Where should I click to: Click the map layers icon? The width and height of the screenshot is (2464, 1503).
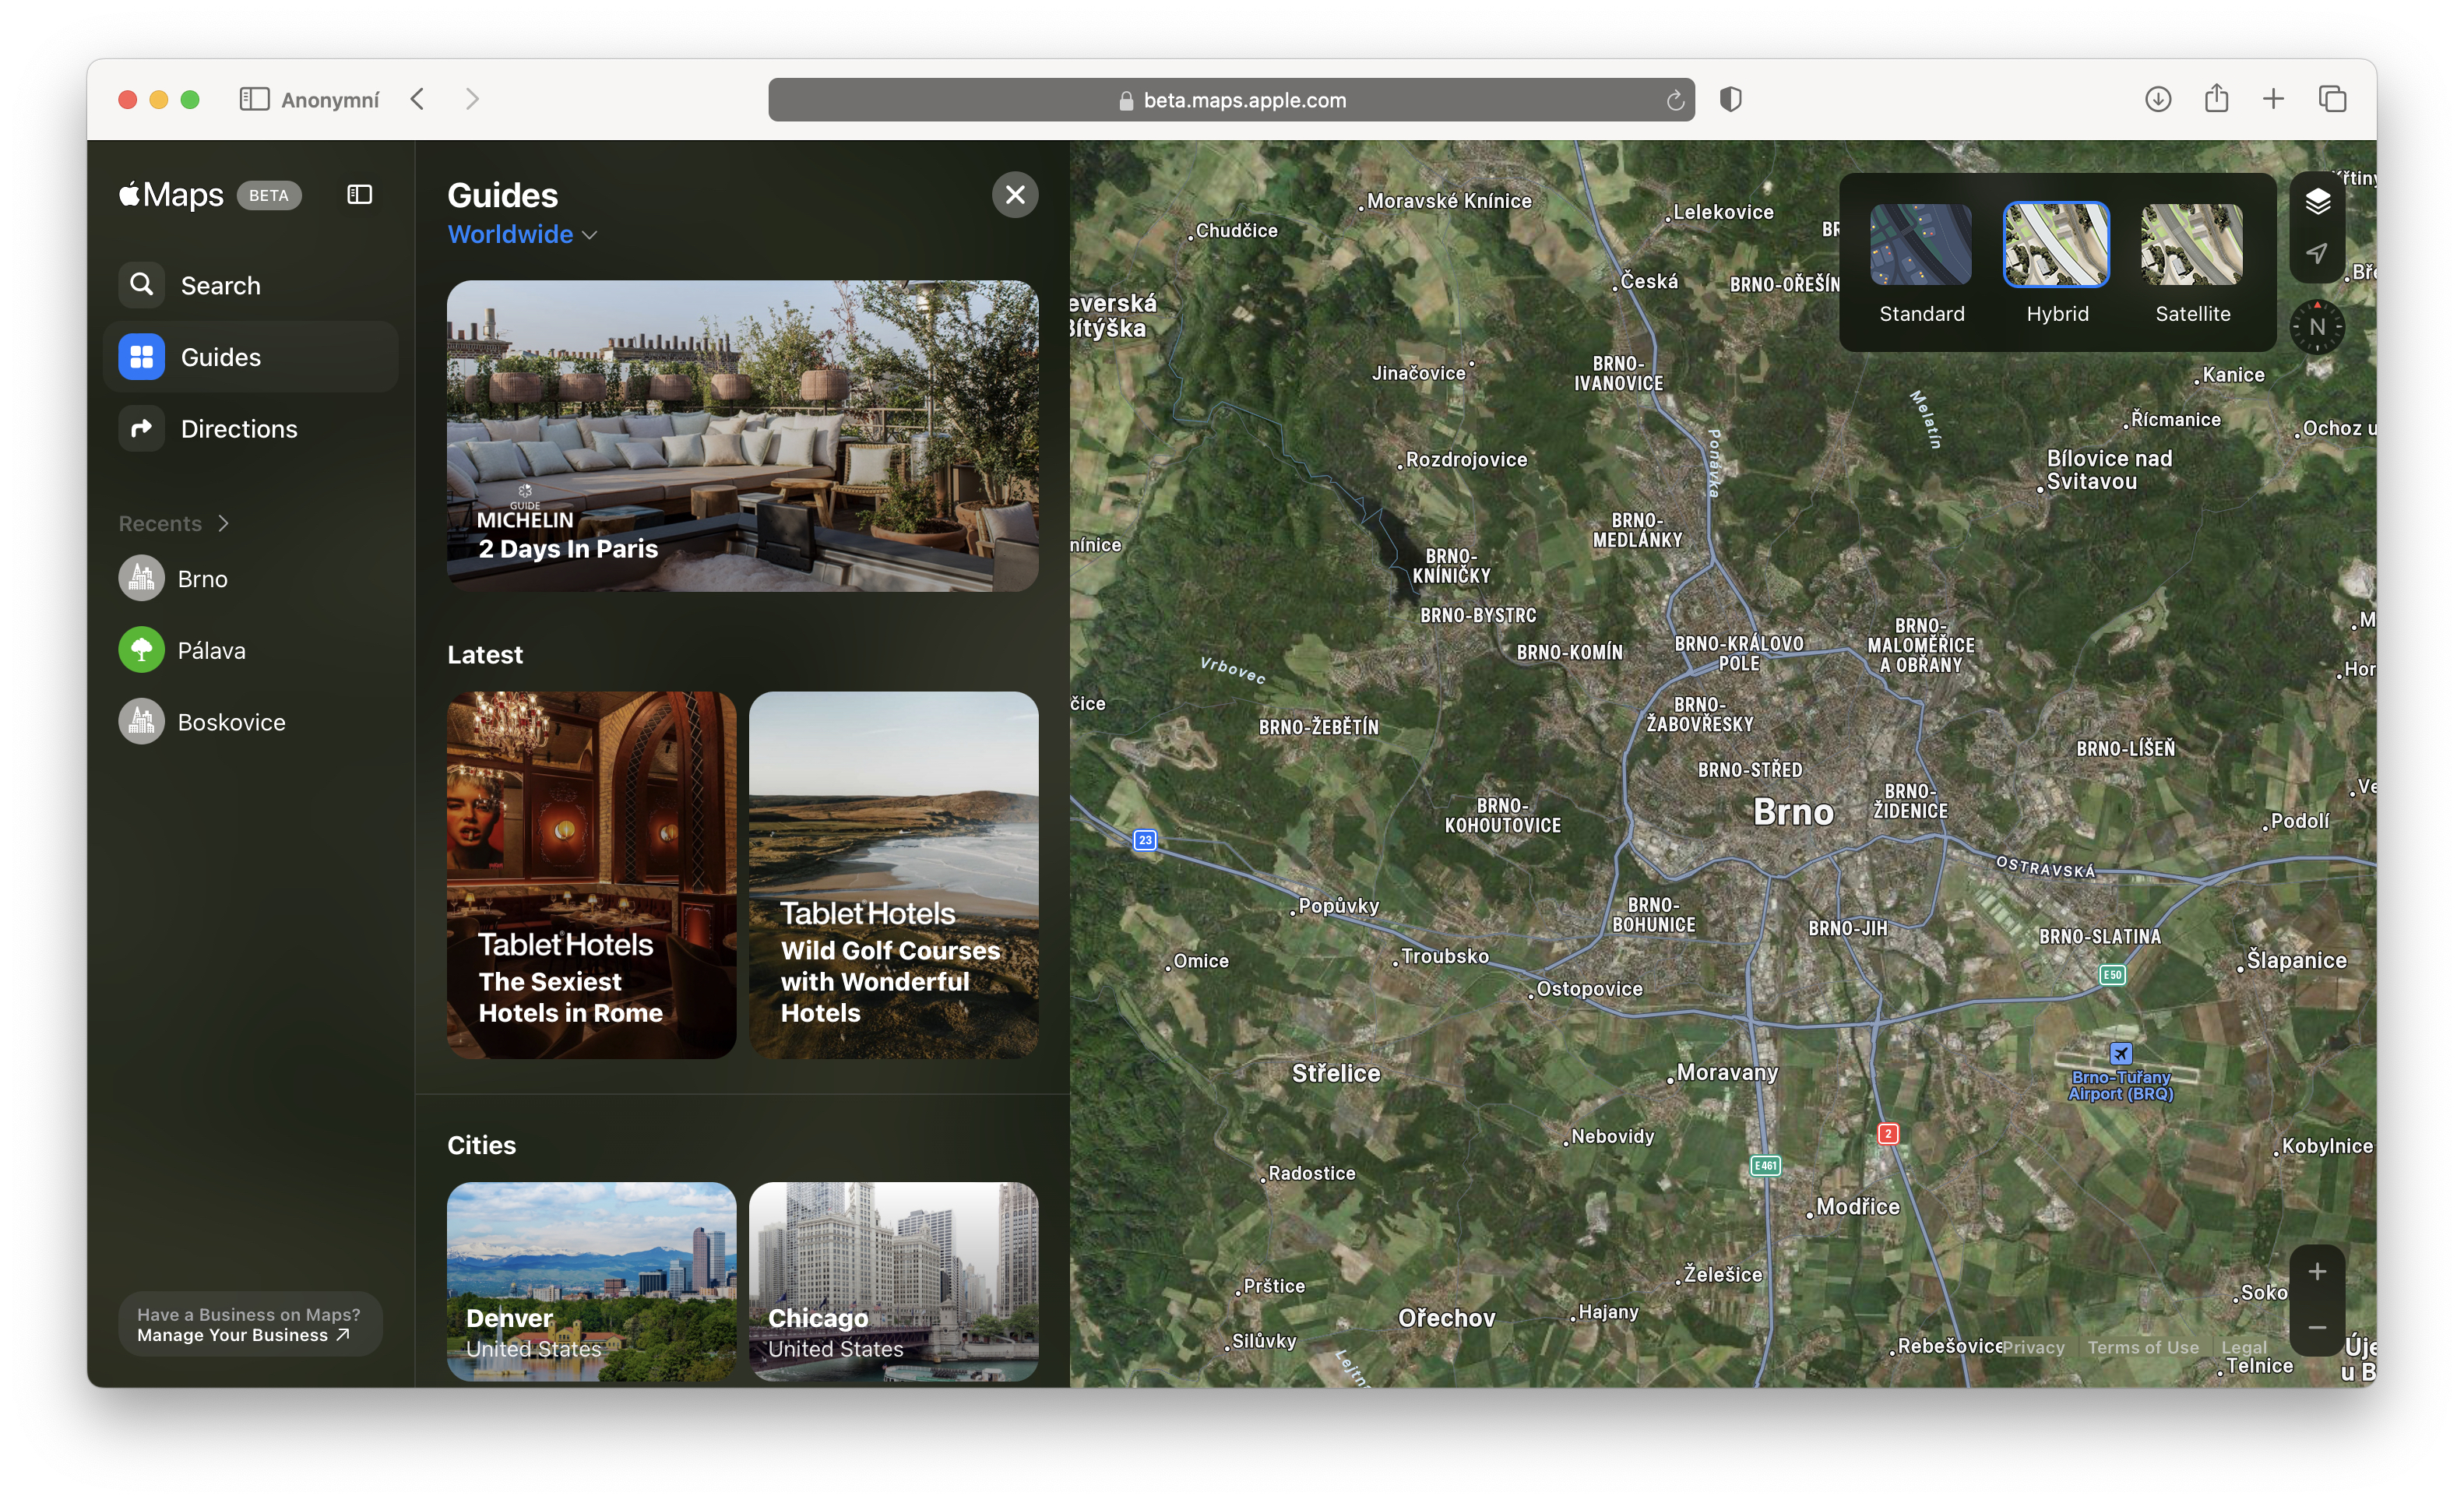click(2317, 201)
